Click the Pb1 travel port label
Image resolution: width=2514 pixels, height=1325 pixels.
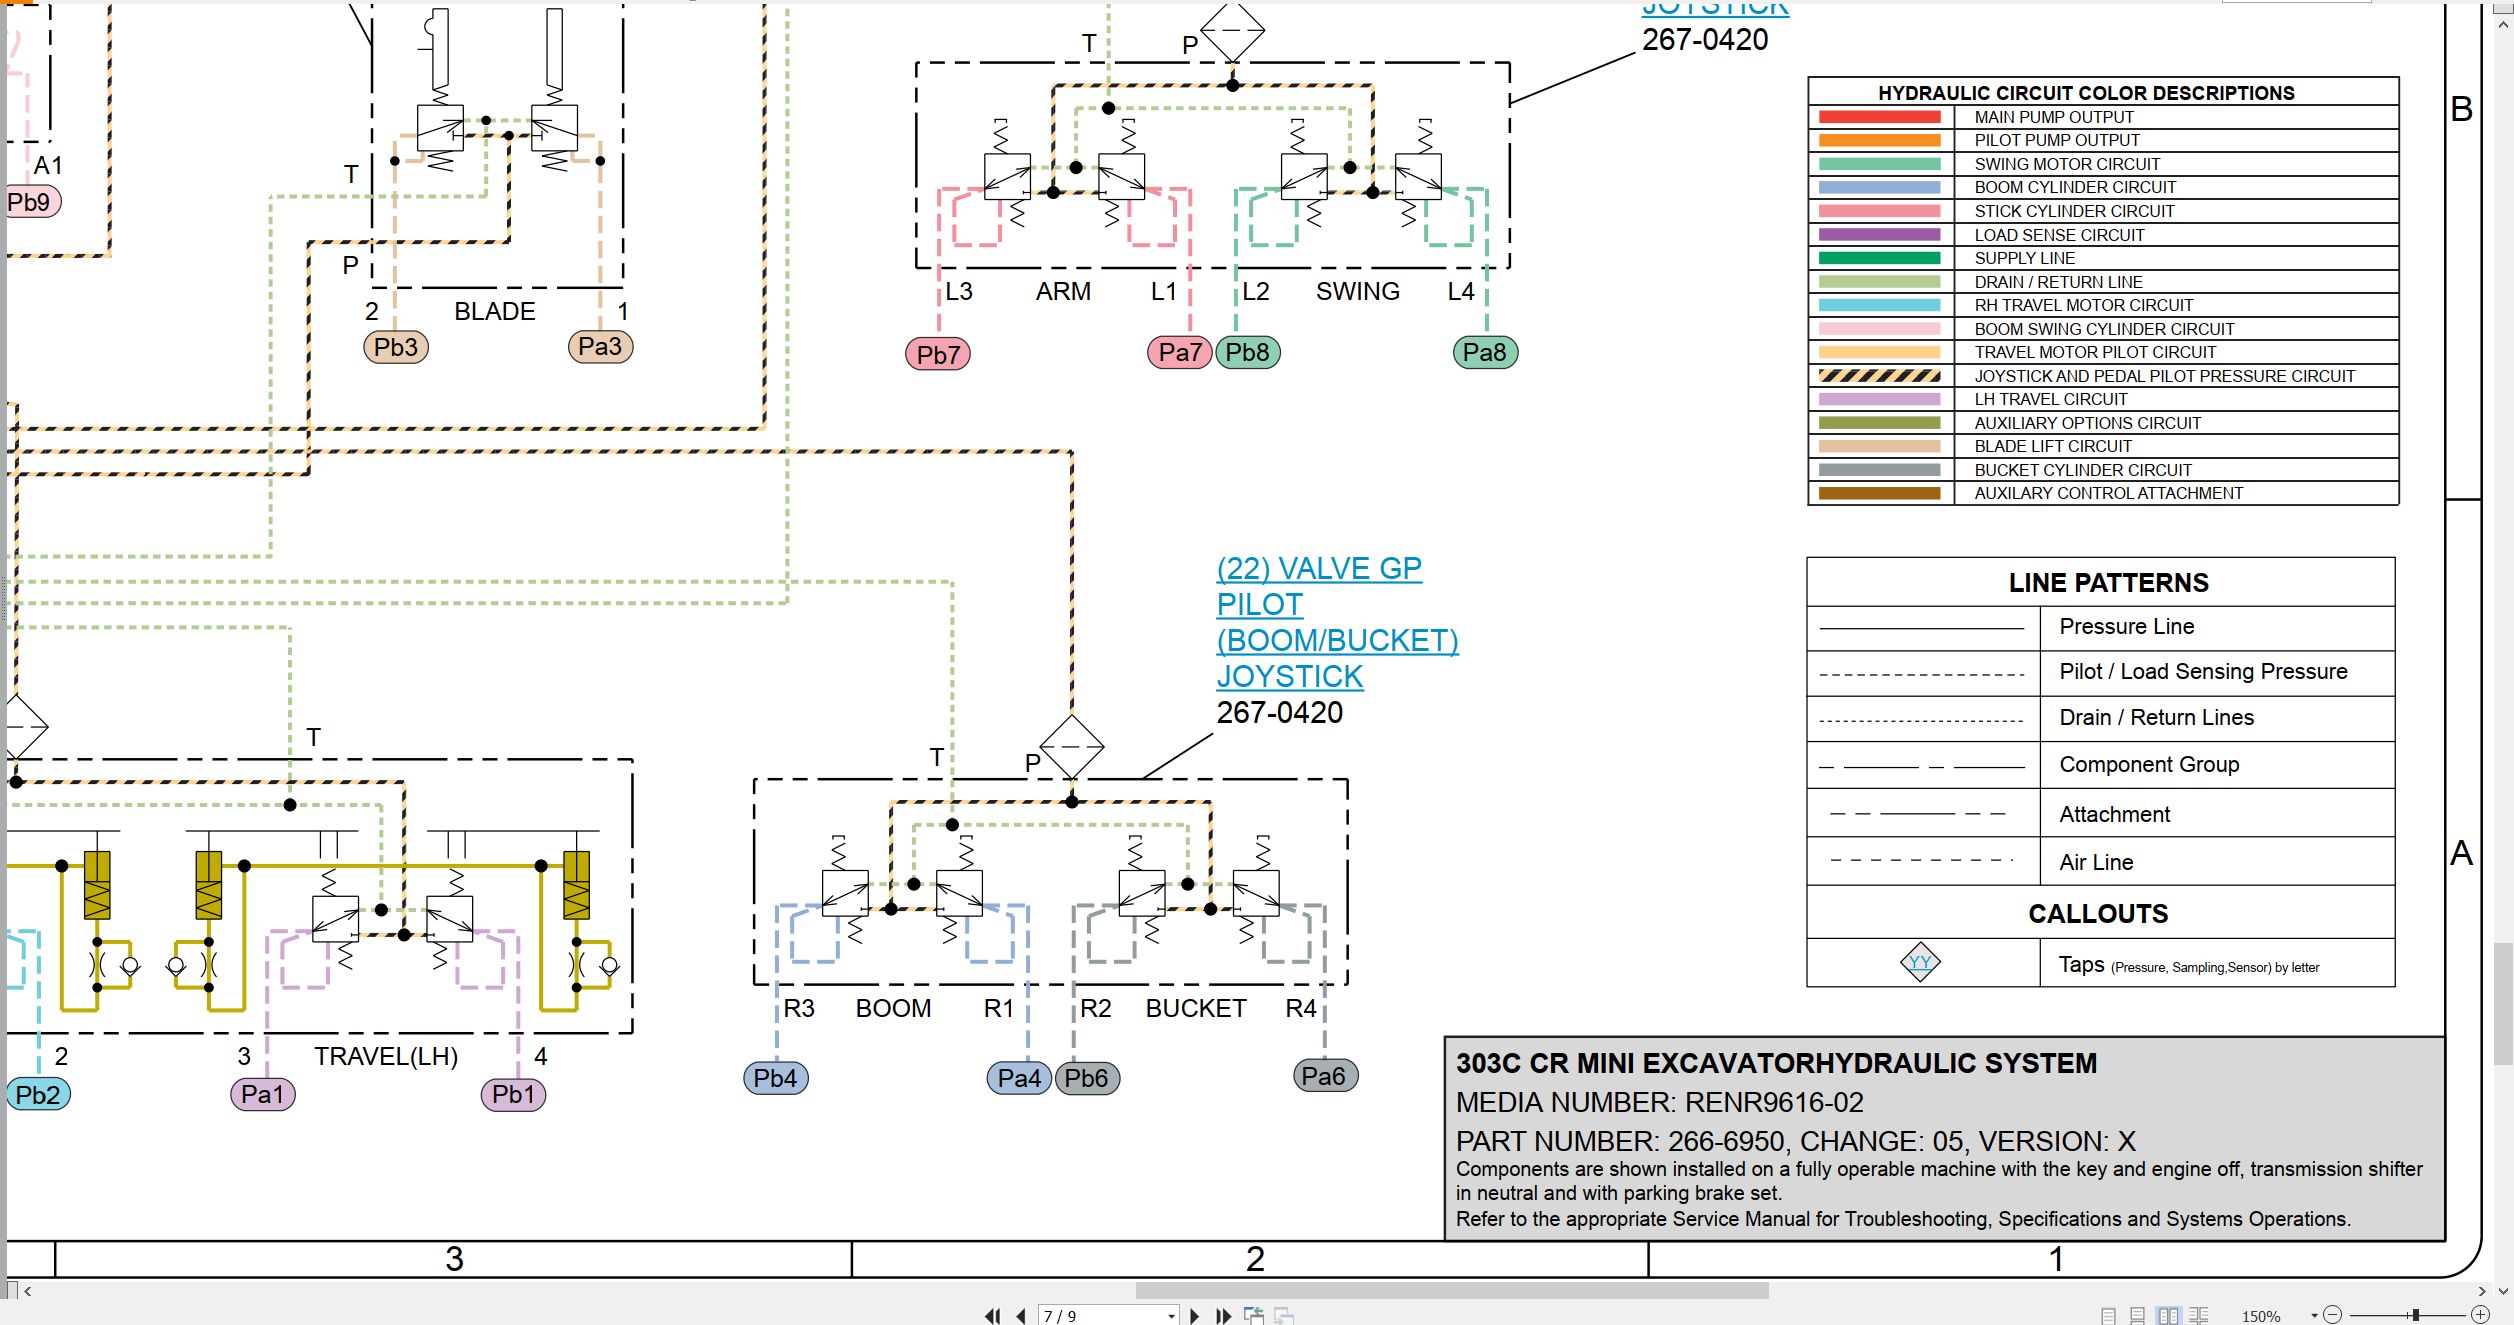coord(513,1094)
